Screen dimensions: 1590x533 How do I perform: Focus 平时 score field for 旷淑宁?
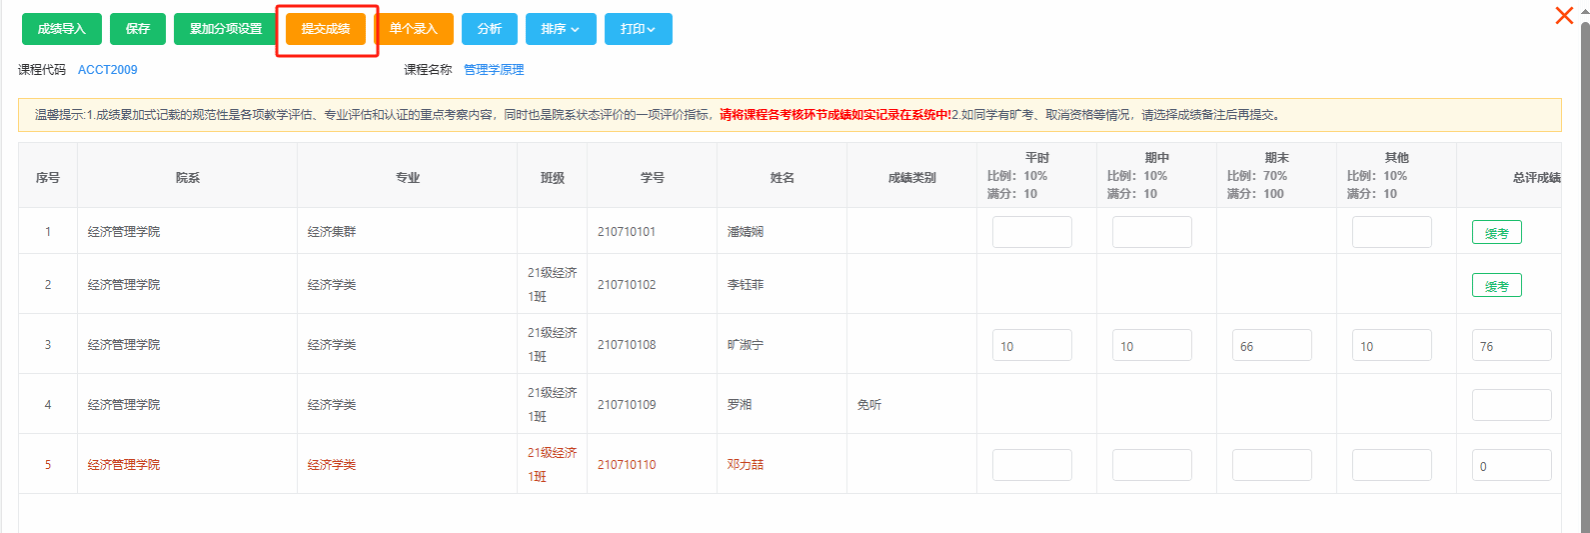pyautogui.click(x=1032, y=345)
